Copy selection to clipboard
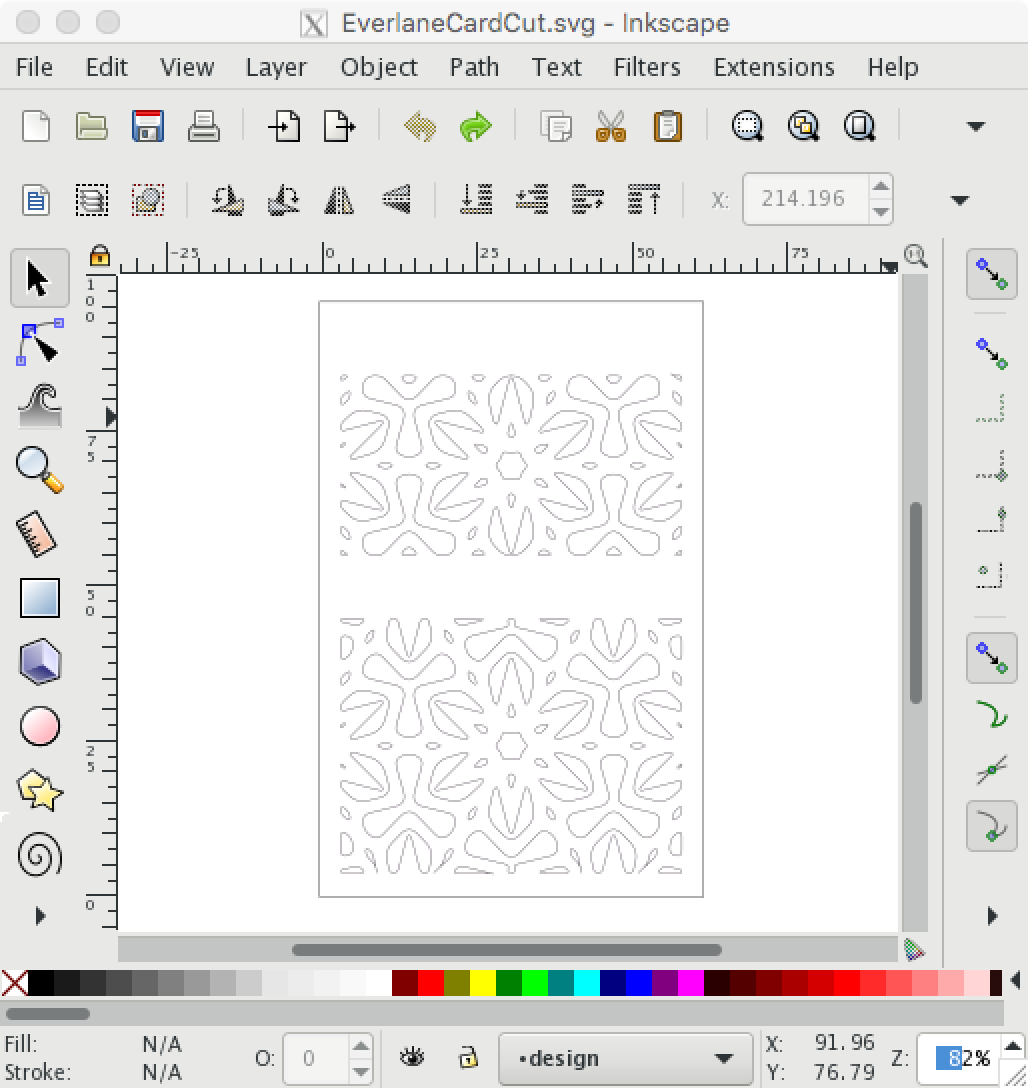 pos(556,126)
